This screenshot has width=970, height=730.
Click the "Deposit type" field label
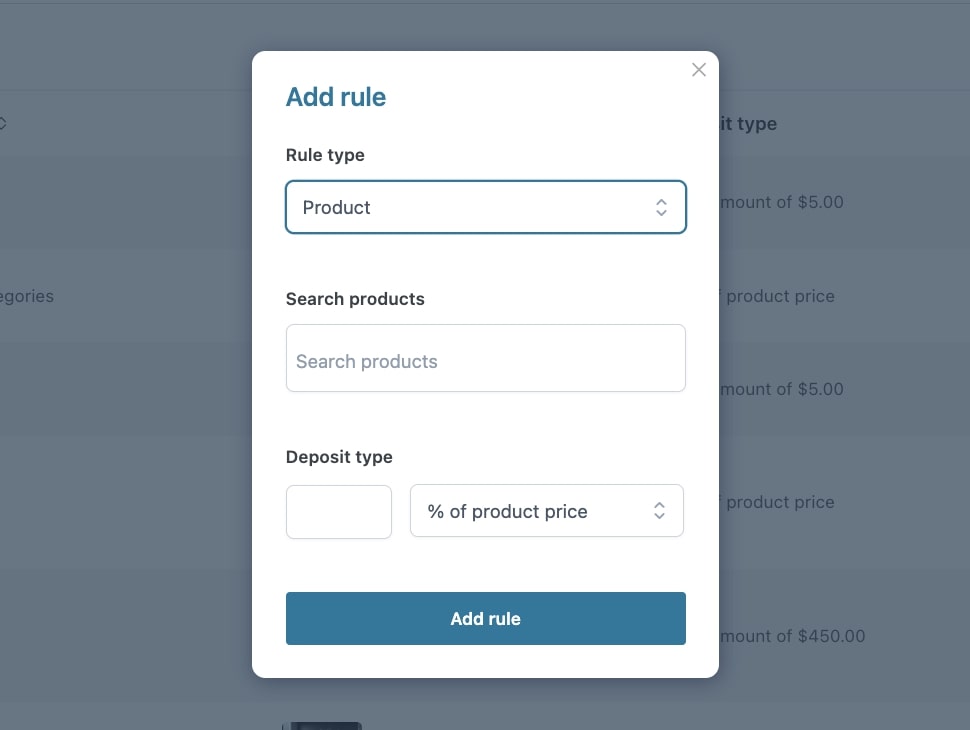pos(339,457)
